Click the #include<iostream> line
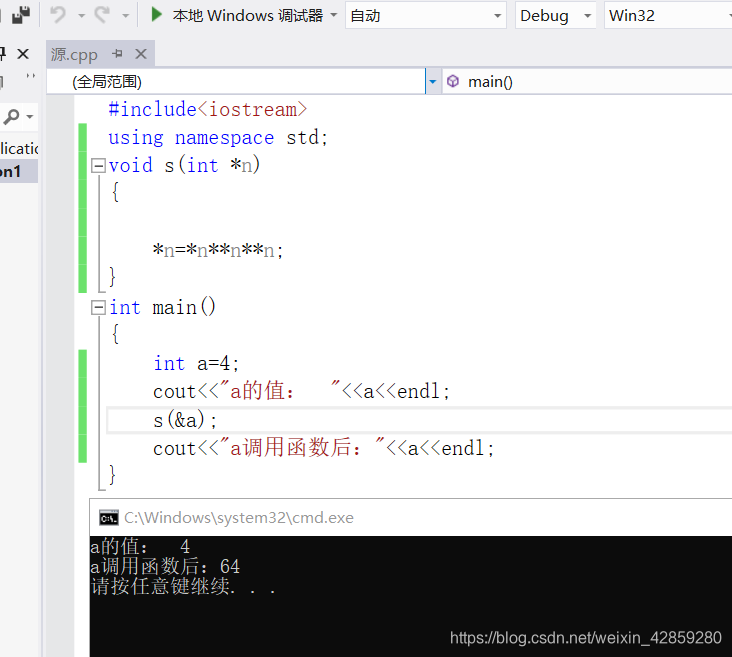Image resolution: width=732 pixels, height=657 pixels. [x=208, y=109]
